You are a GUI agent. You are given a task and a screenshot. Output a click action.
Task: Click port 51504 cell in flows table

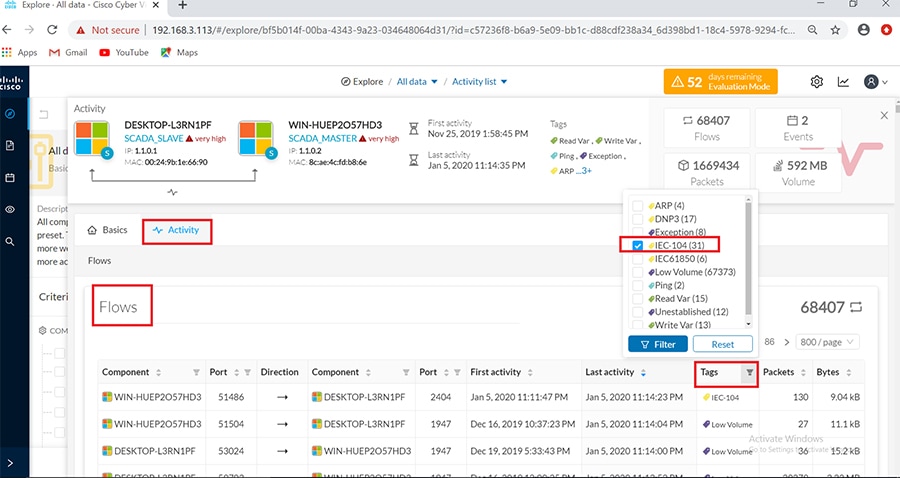point(232,424)
